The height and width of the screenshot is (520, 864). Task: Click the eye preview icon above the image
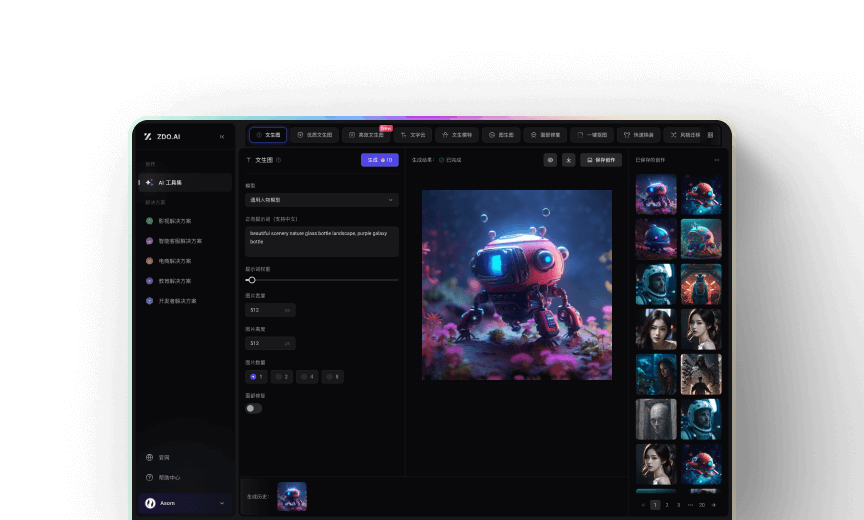[x=550, y=160]
